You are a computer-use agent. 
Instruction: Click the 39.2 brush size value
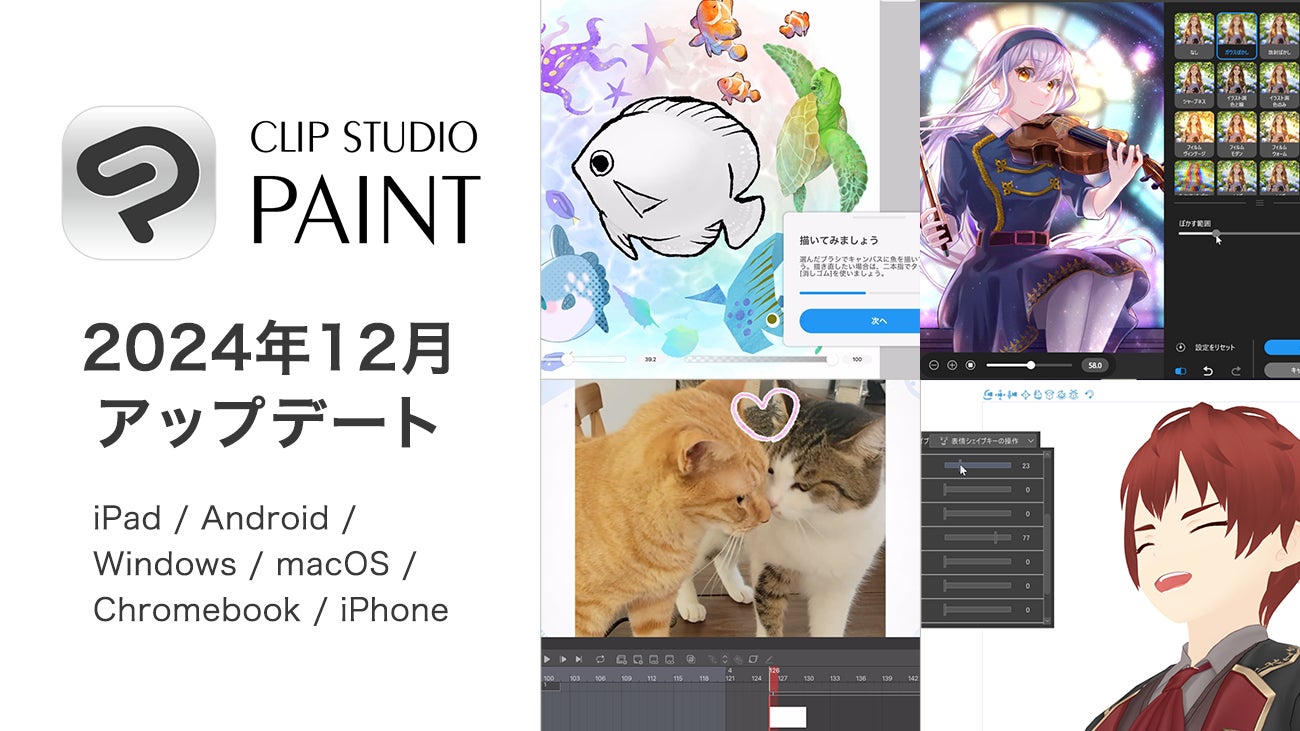[650, 359]
